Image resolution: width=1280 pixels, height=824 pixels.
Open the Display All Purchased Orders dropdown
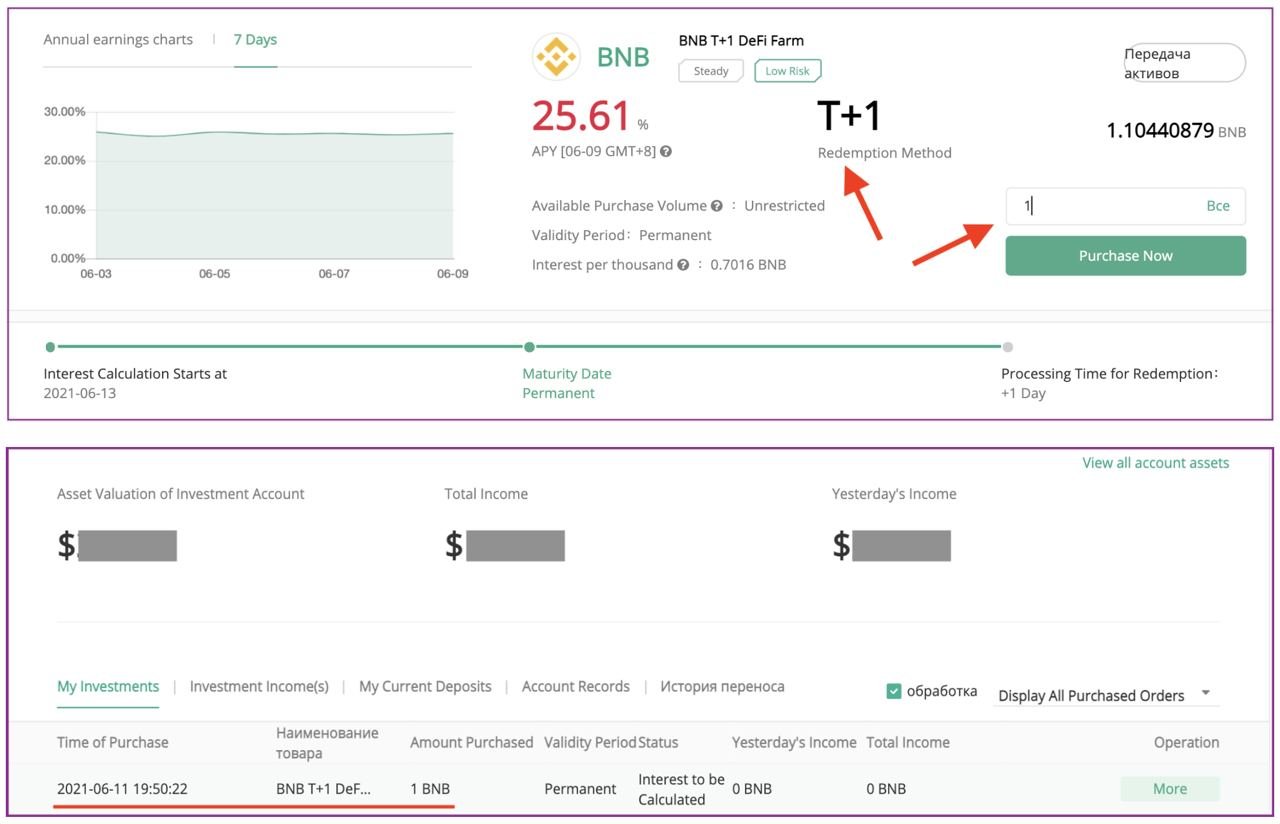coord(1104,695)
